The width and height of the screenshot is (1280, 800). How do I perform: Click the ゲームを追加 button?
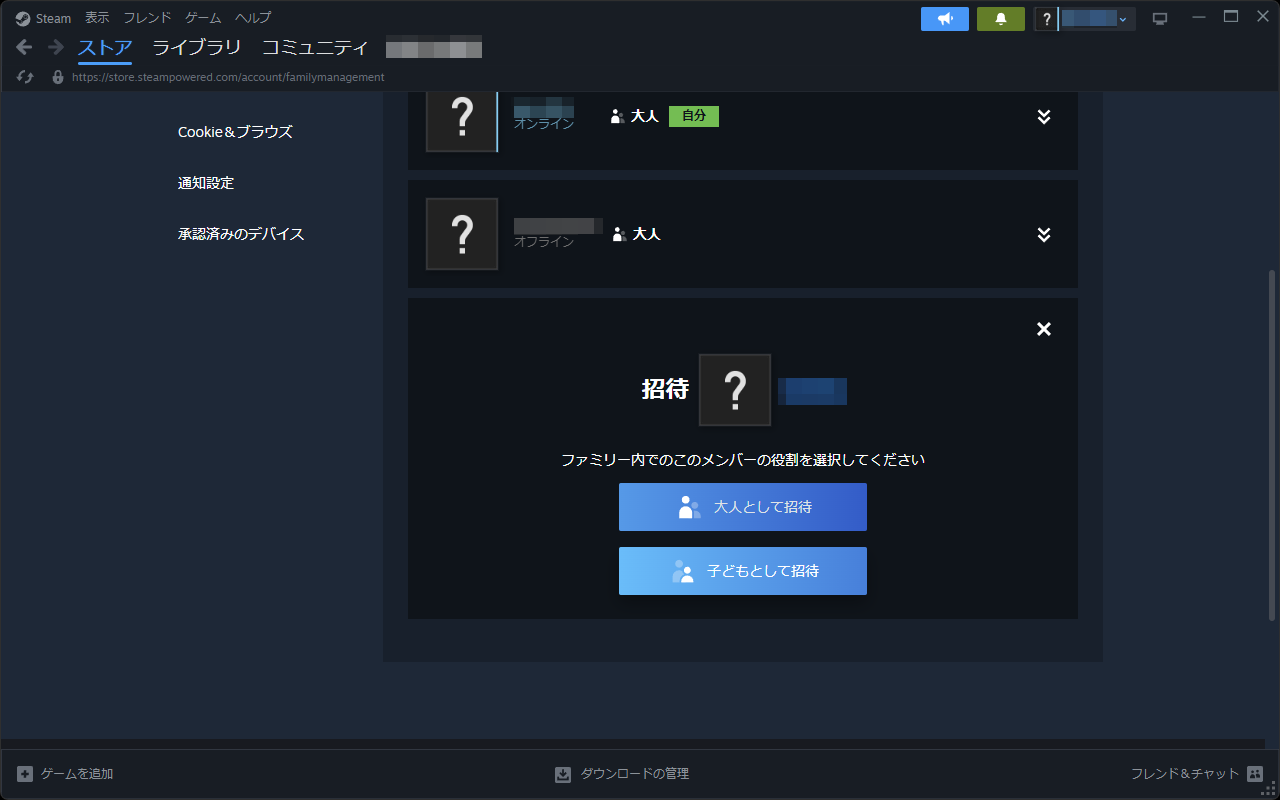(x=65, y=774)
